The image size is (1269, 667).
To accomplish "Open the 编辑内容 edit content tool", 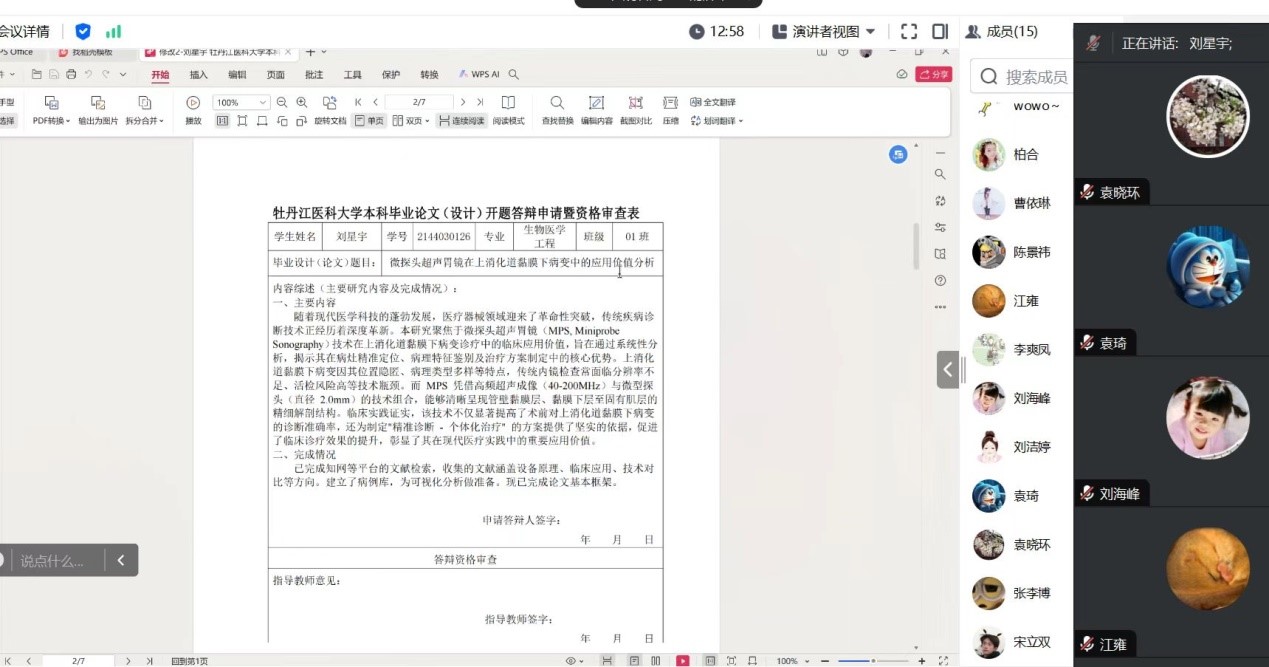I will click(596, 103).
